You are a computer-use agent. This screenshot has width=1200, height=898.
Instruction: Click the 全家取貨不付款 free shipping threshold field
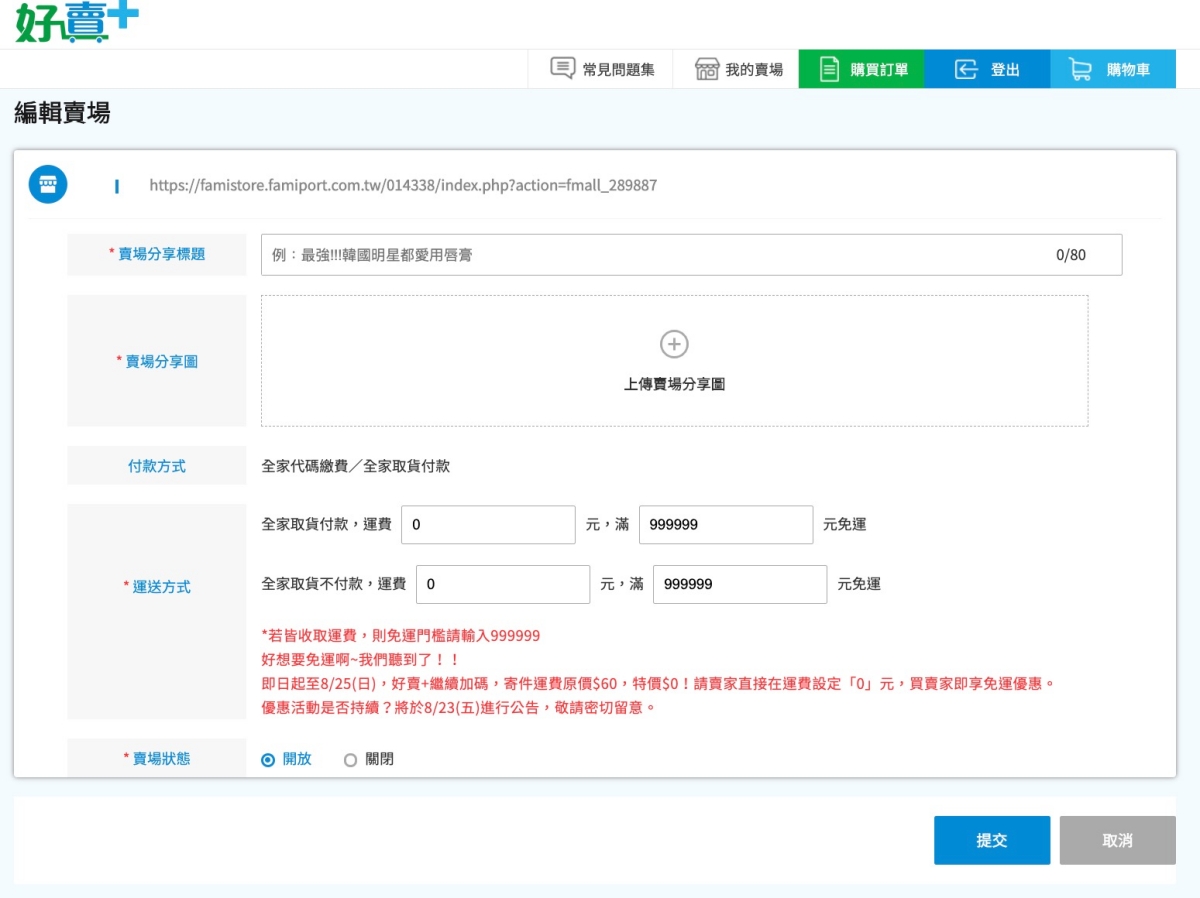(739, 585)
